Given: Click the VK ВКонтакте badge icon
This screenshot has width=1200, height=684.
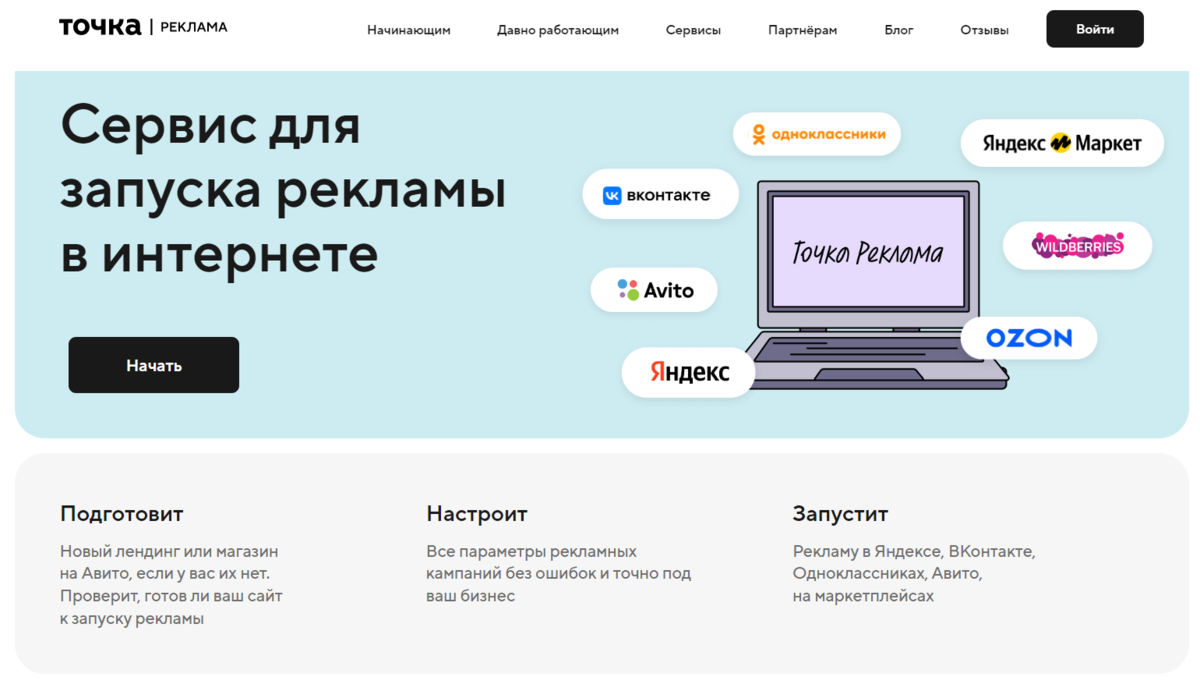Looking at the screenshot, I should pyautogui.click(x=660, y=194).
